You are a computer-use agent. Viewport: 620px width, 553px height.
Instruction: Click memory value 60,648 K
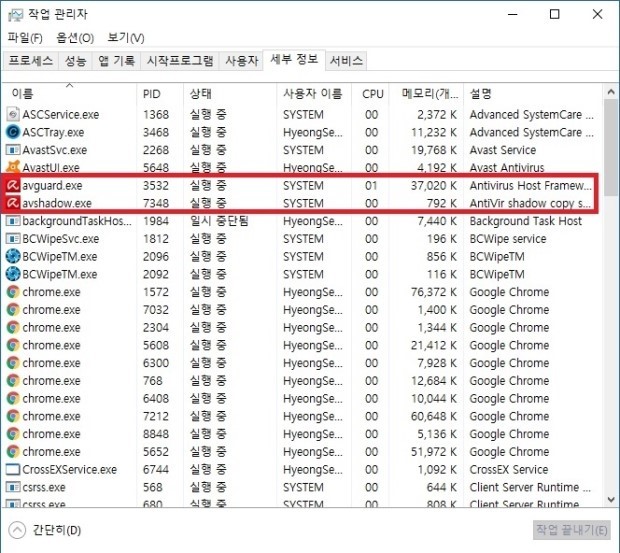coord(433,416)
